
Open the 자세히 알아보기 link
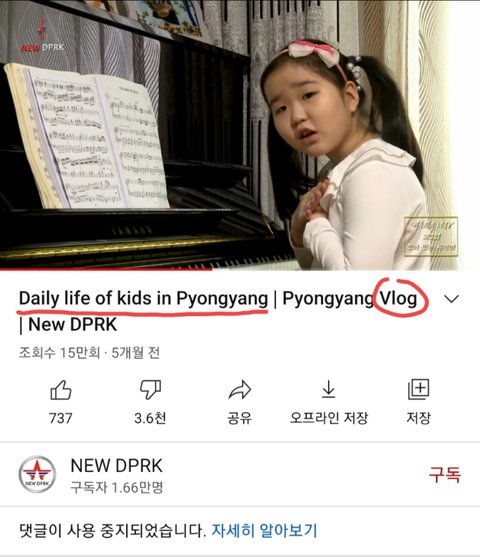pos(264,530)
